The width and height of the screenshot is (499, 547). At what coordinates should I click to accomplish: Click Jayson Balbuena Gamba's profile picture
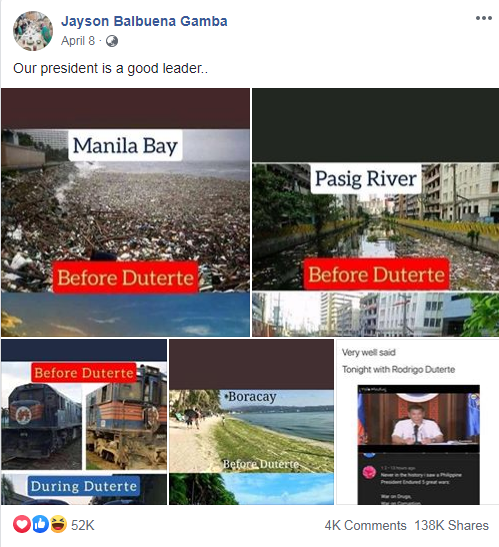point(33,31)
